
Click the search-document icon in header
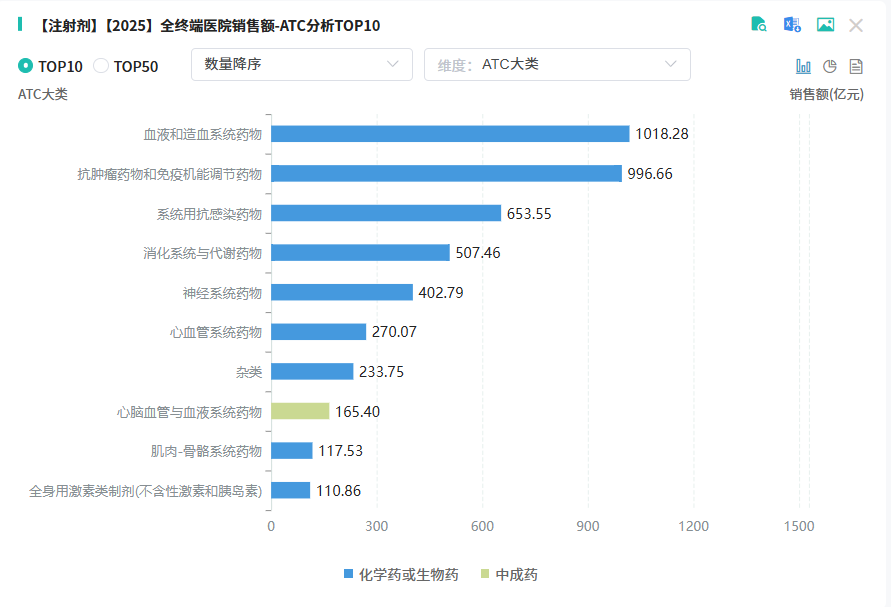759,24
